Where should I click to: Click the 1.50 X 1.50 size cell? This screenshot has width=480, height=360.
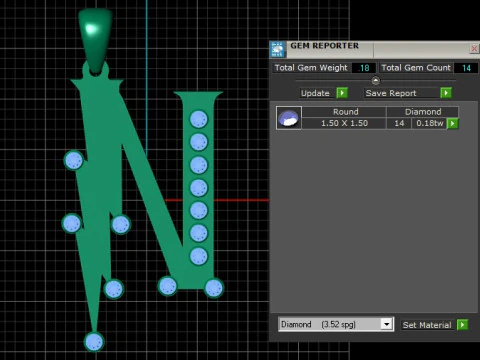[344, 123]
